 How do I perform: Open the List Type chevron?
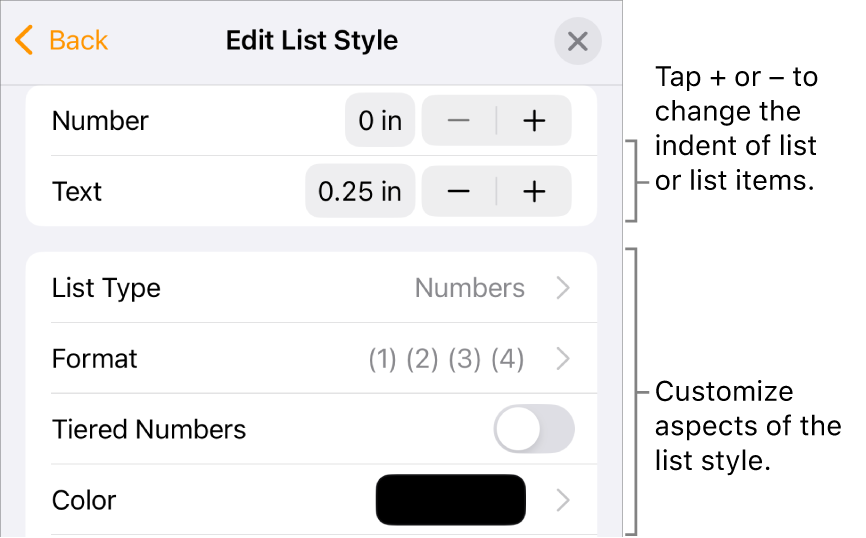coord(564,288)
